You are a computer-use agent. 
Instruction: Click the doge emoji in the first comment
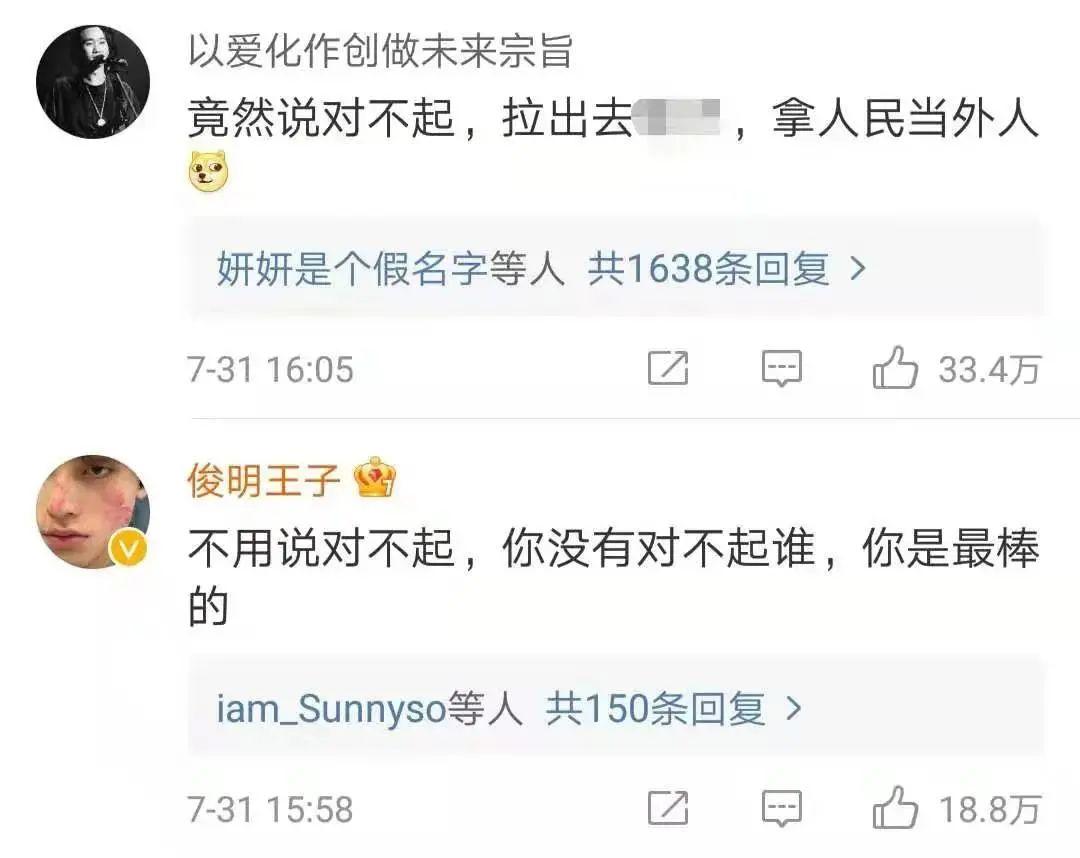[x=209, y=174]
